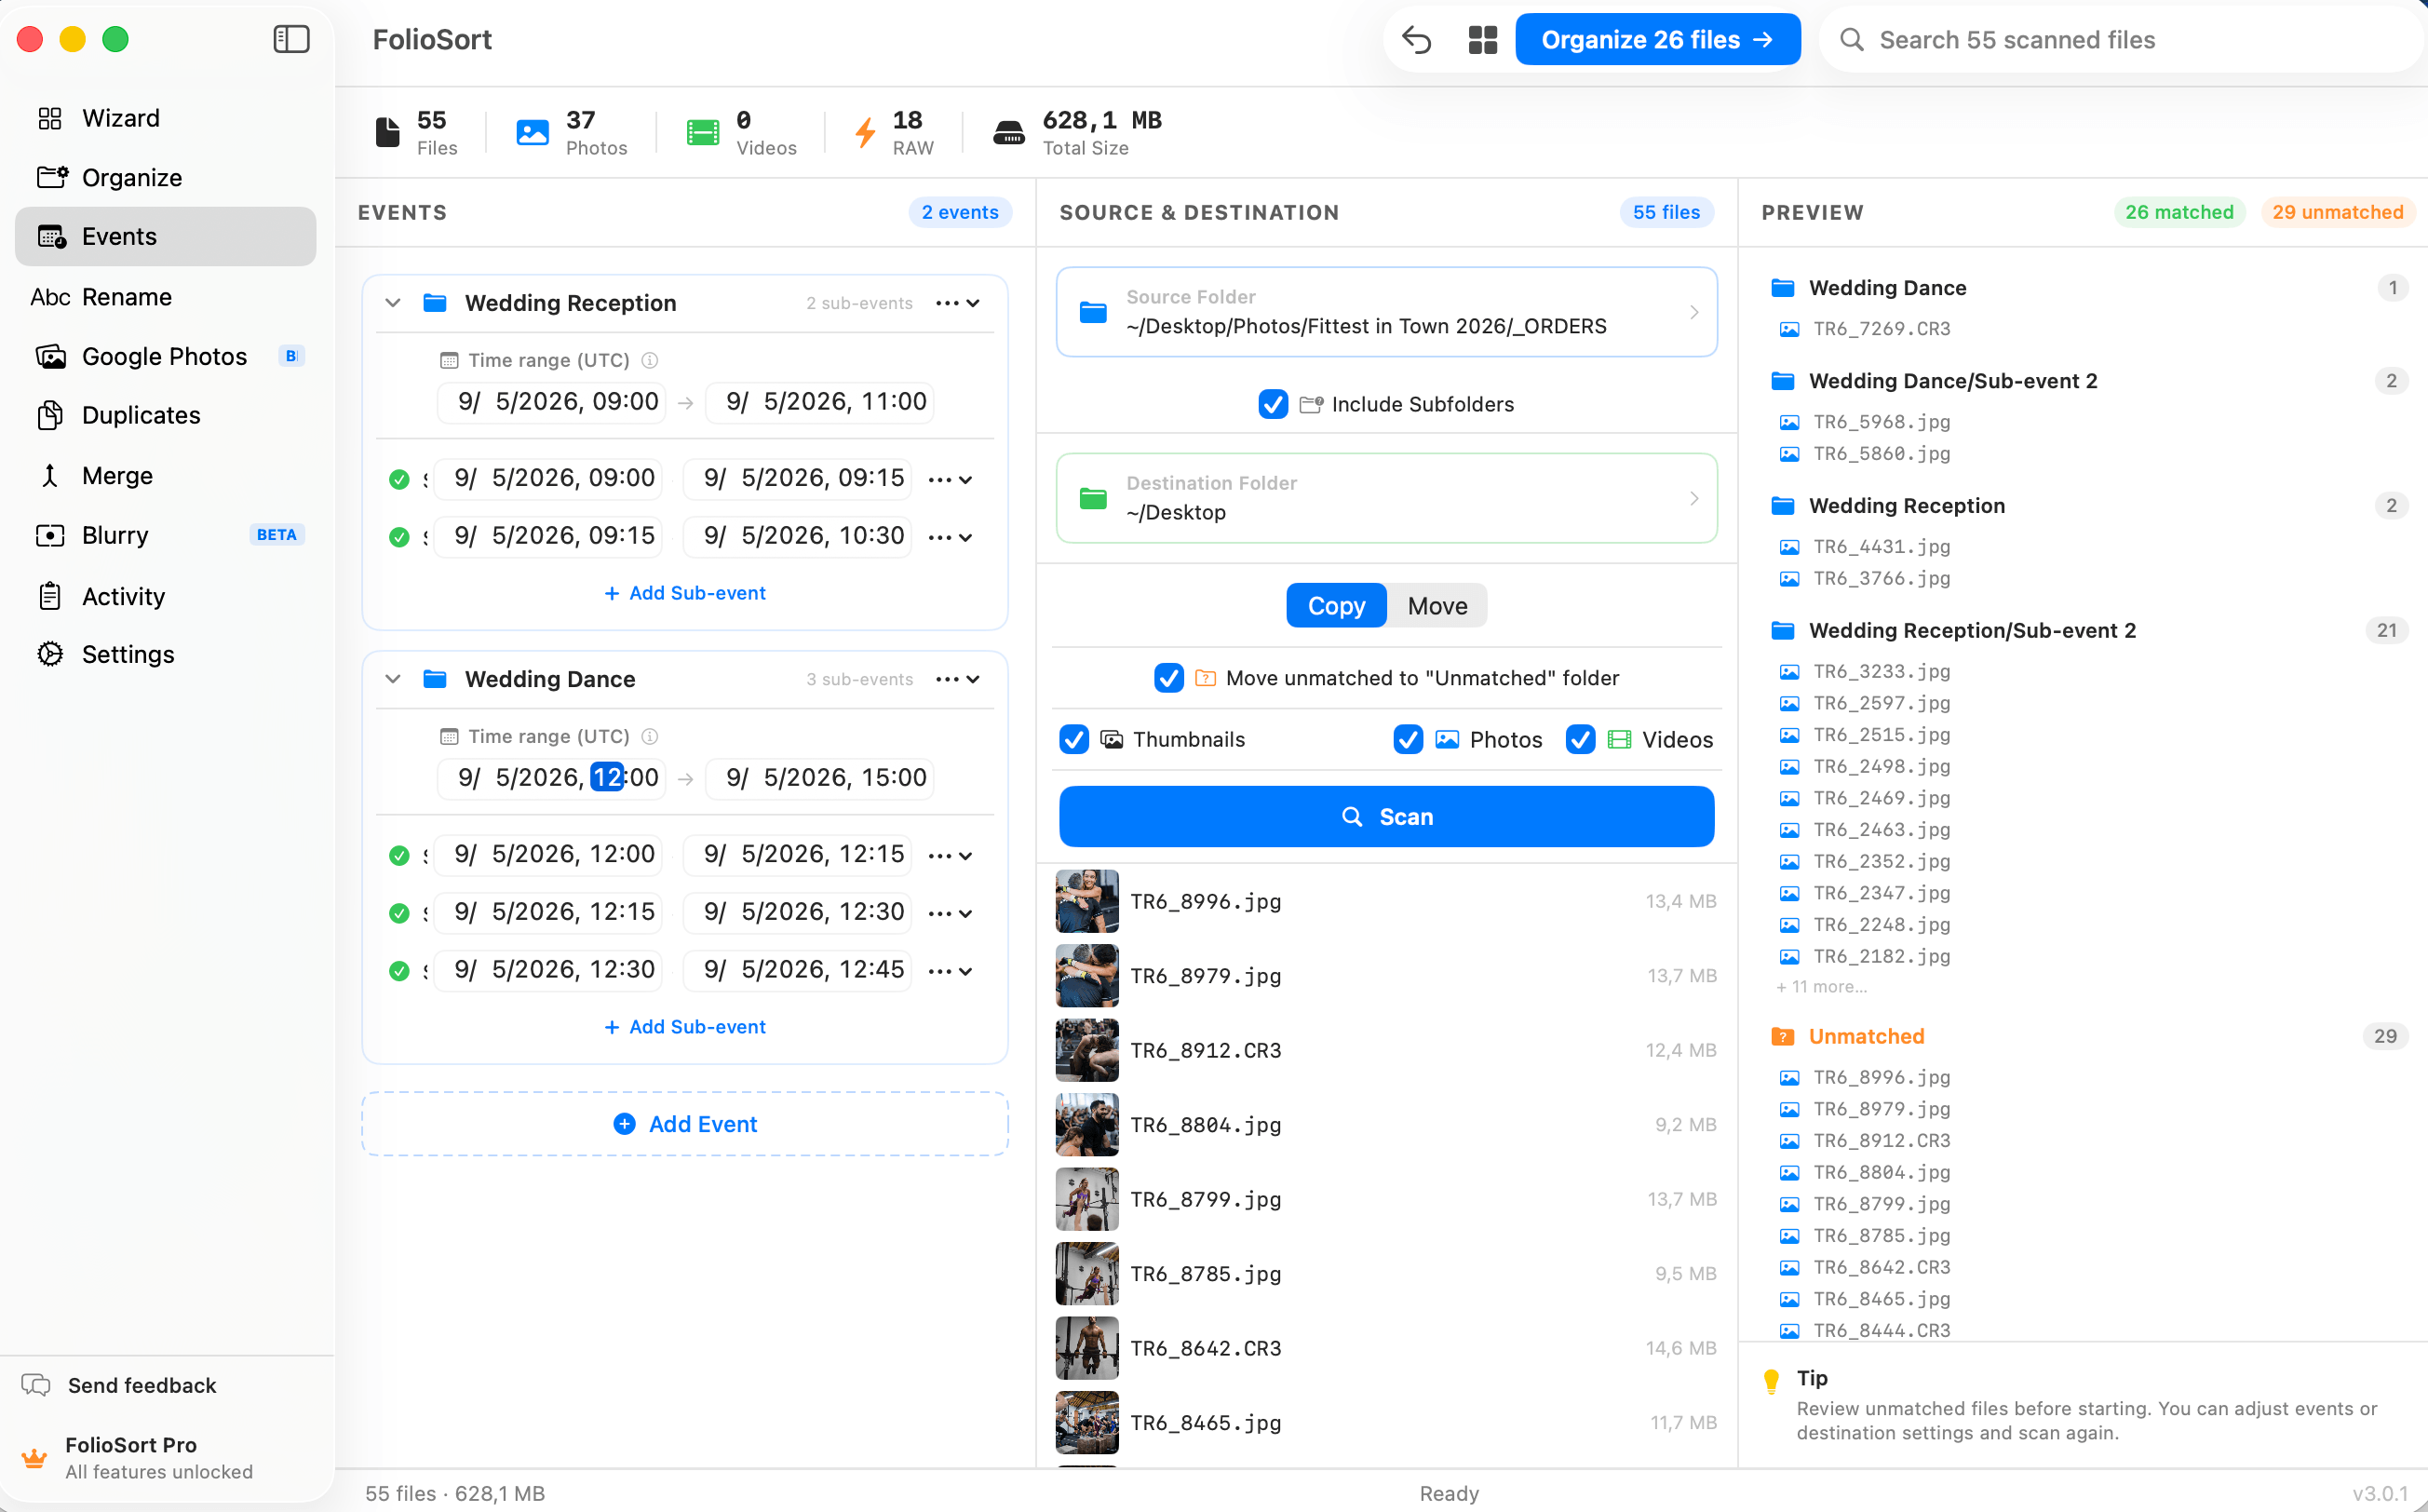Click the Source Folder blue folder icon
Screen dimensions: 2428x1512
tap(1093, 312)
